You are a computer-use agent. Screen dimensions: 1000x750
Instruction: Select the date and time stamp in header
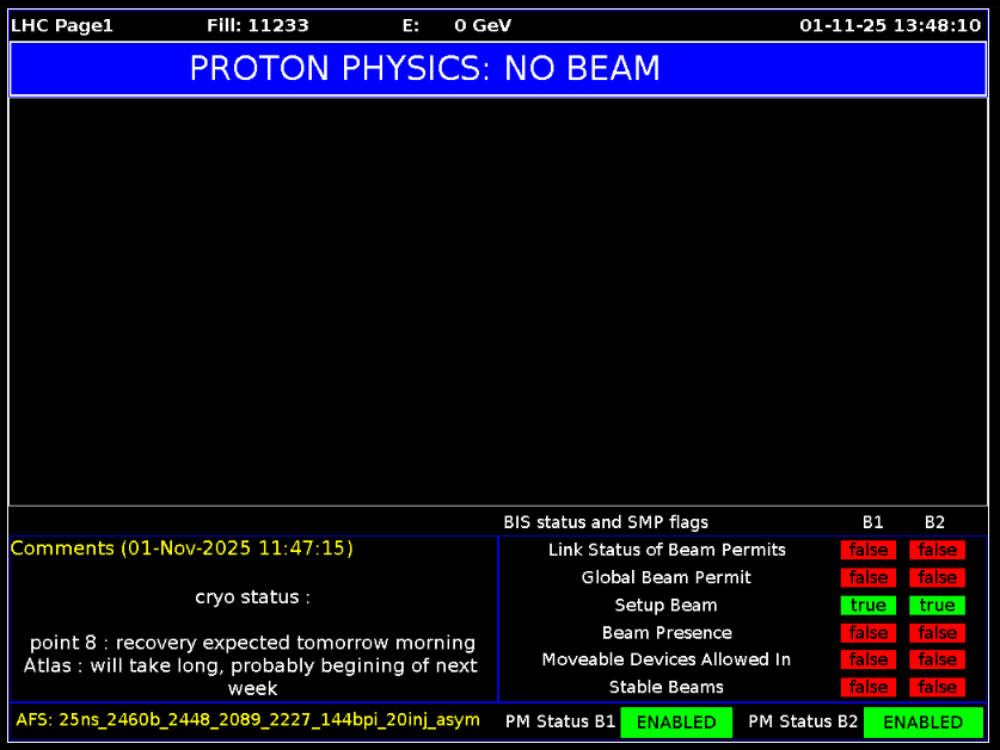click(x=890, y=26)
